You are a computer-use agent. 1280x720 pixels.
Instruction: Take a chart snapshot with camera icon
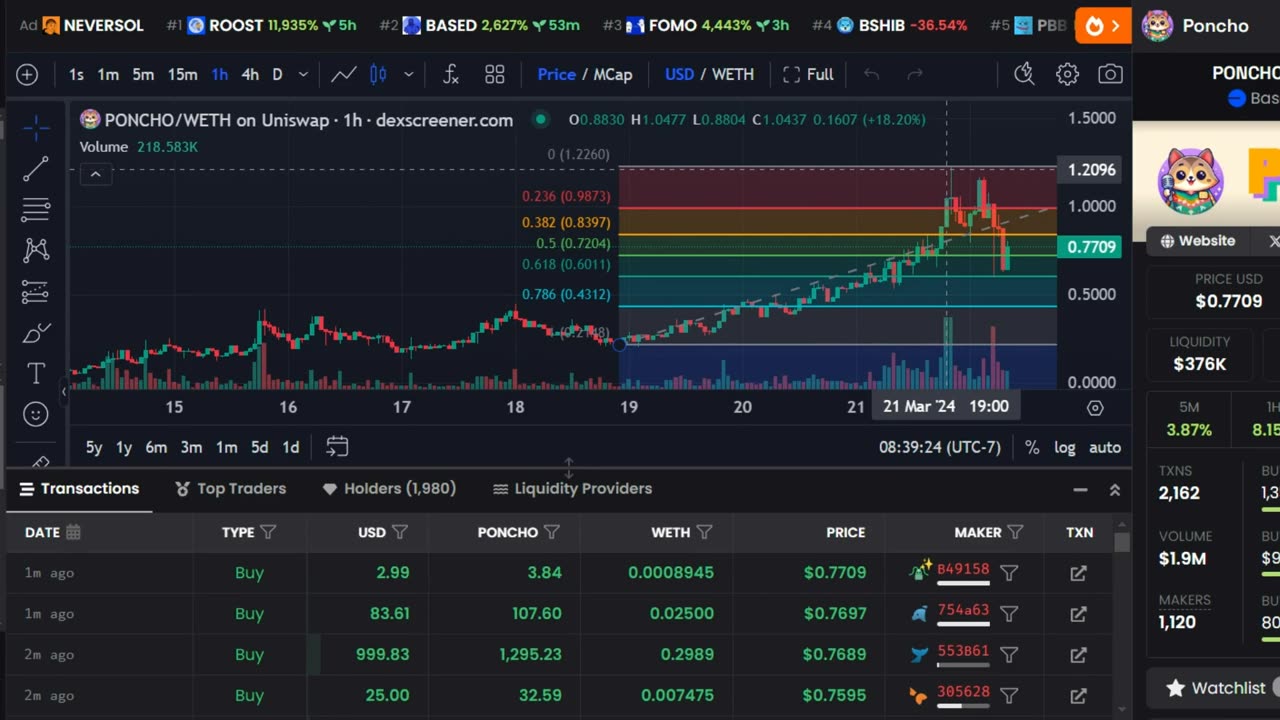(1110, 74)
